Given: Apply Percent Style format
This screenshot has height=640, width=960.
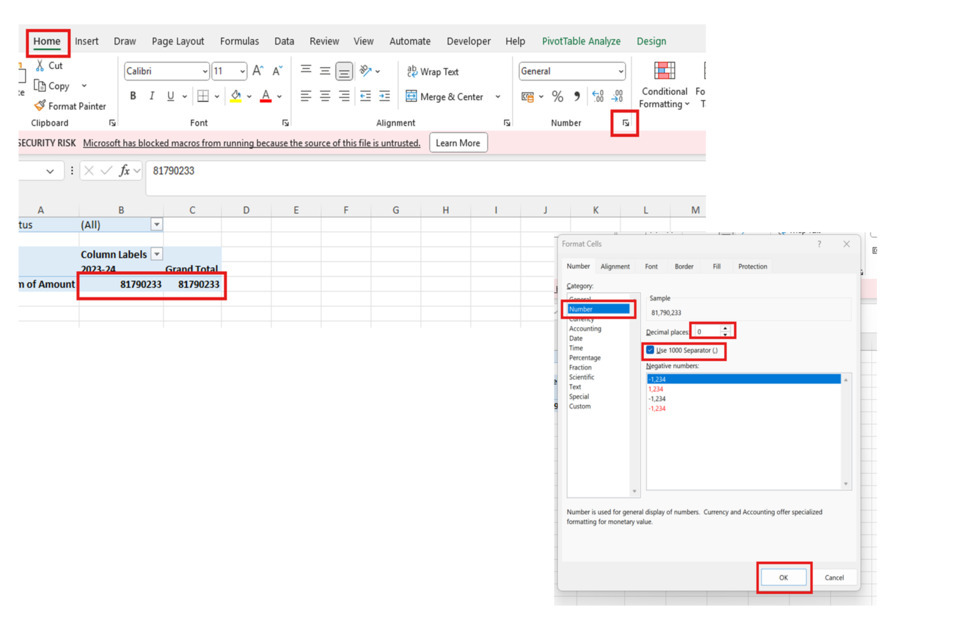Looking at the screenshot, I should (x=558, y=97).
